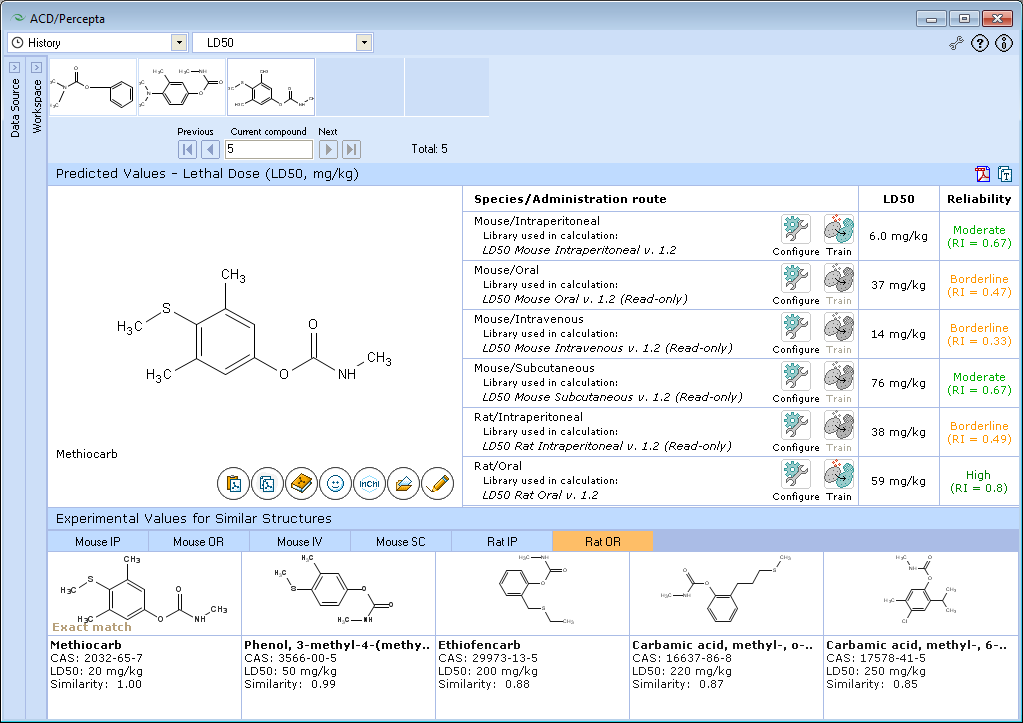
Task: Expand the Data Source panel
Action: 14,67
